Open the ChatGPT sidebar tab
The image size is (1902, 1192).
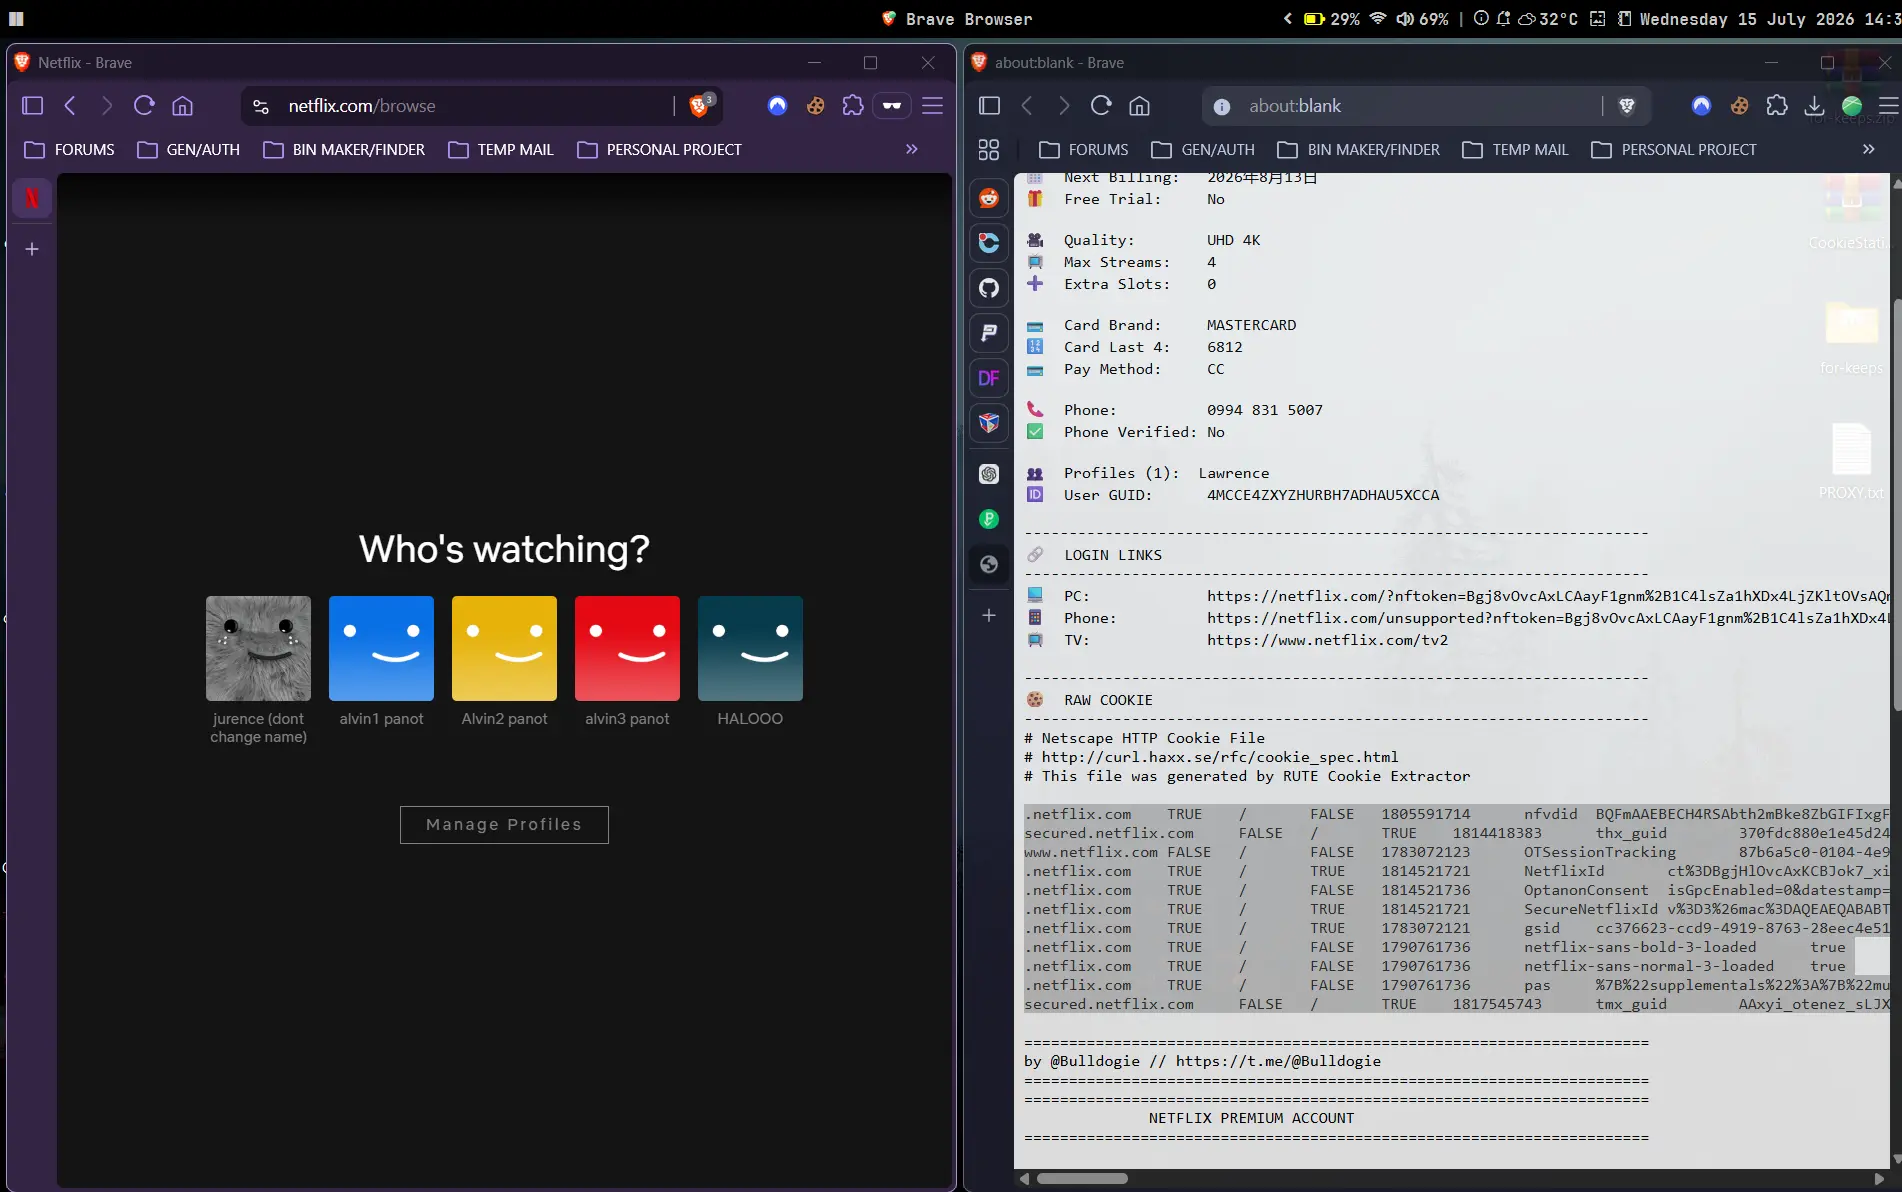pyautogui.click(x=989, y=474)
